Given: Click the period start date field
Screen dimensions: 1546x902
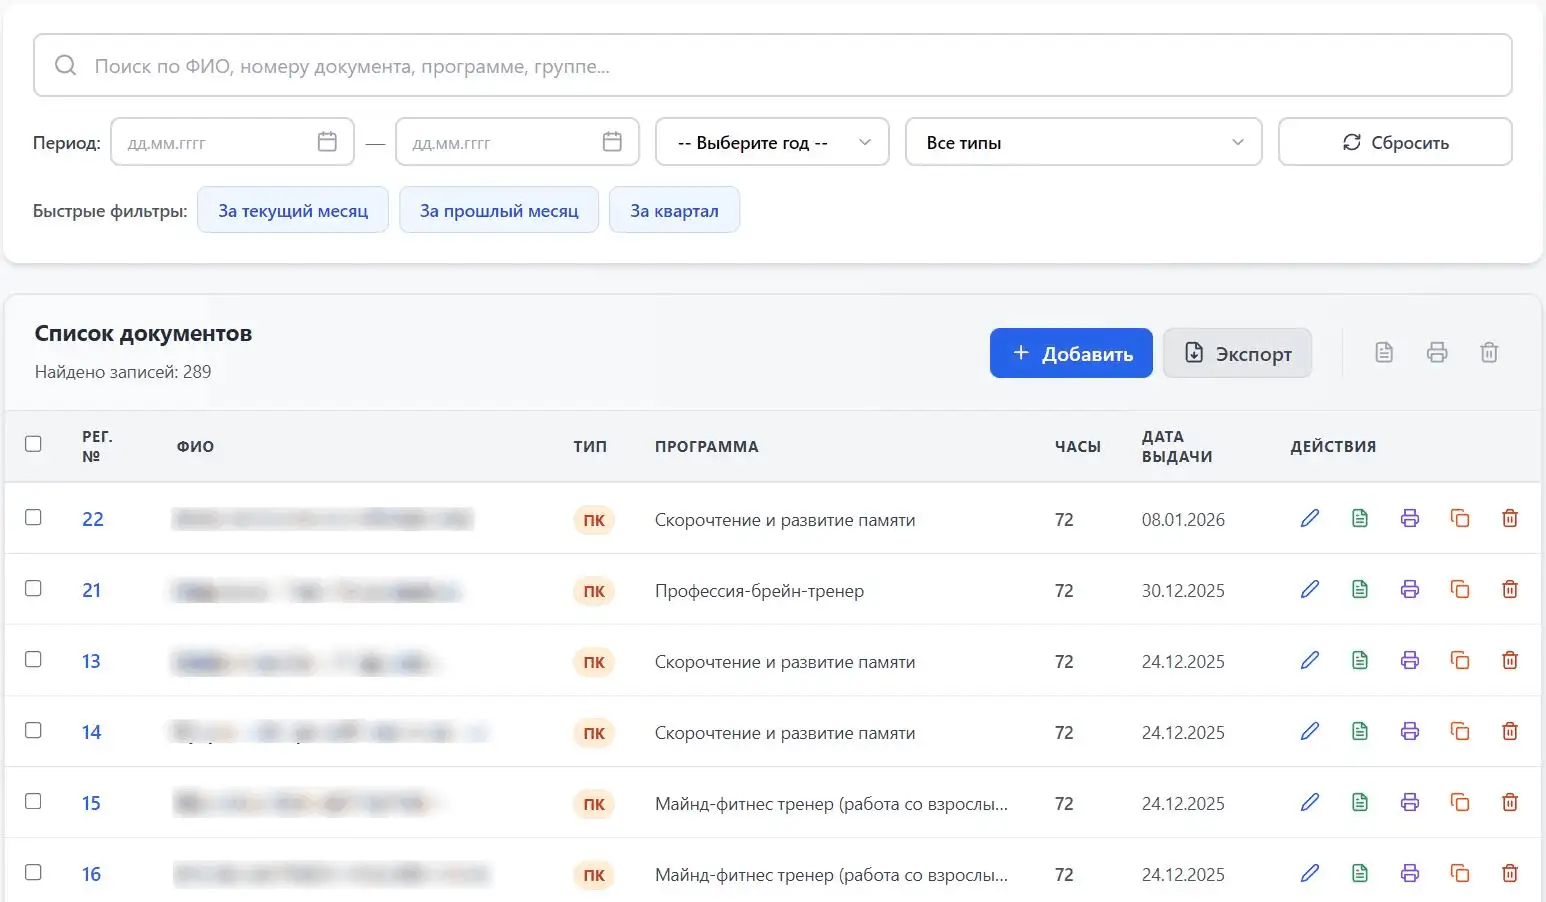Looking at the screenshot, I should point(232,142).
